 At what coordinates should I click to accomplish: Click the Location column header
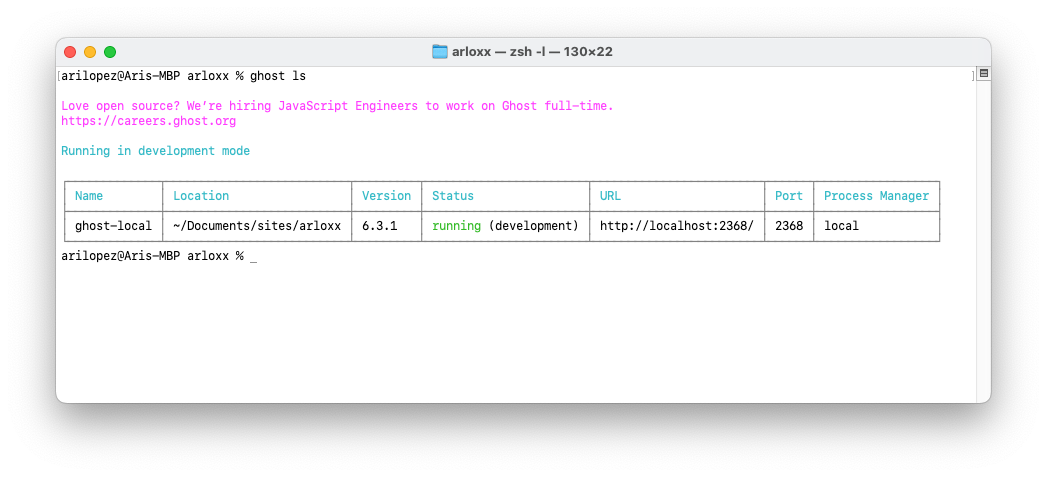coord(201,196)
